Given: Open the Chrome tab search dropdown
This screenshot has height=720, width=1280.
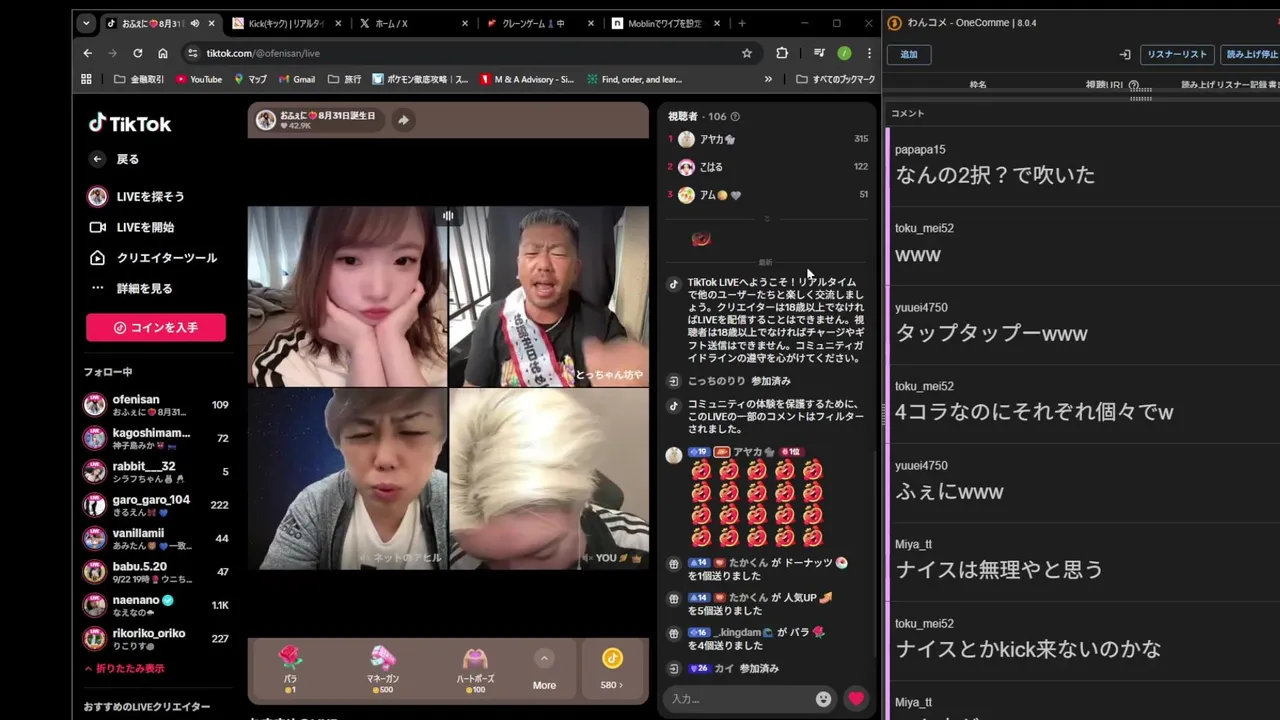Looking at the screenshot, I should [x=86, y=23].
